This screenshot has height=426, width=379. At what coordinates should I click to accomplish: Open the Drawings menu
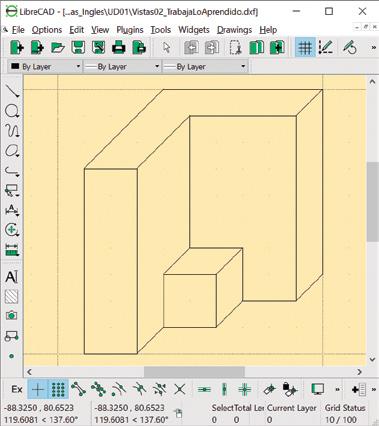pyautogui.click(x=234, y=30)
